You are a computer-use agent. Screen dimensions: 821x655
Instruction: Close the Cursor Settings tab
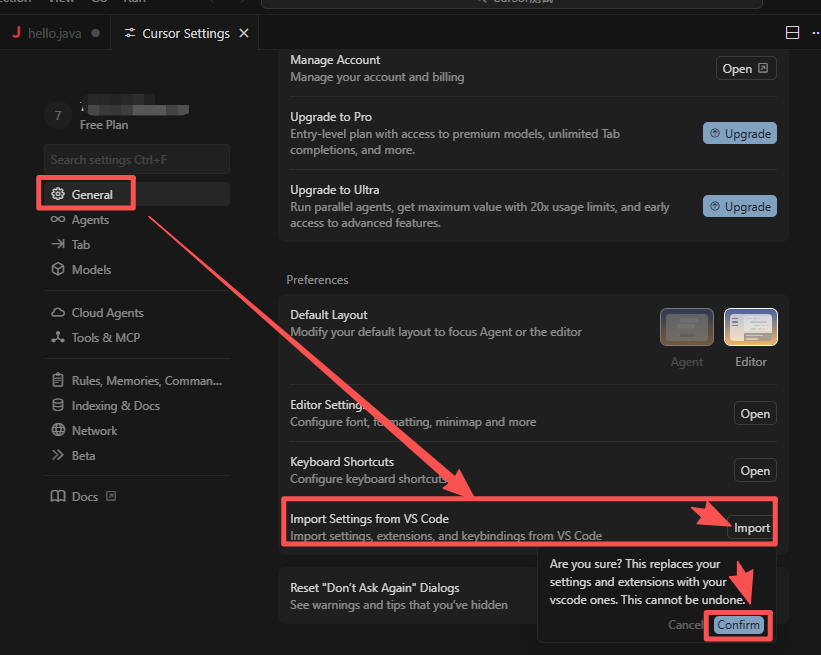[243, 33]
